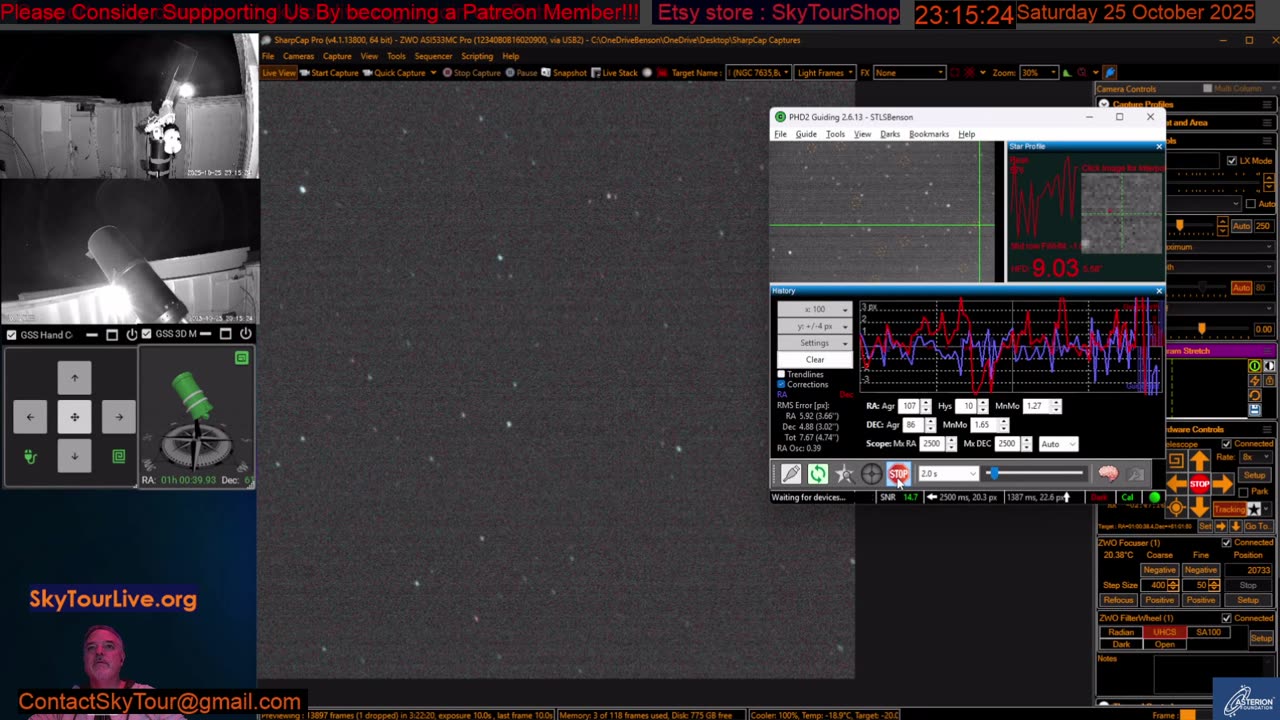Click the spiral search icon in telescope controls

pyautogui.click(x=1176, y=460)
